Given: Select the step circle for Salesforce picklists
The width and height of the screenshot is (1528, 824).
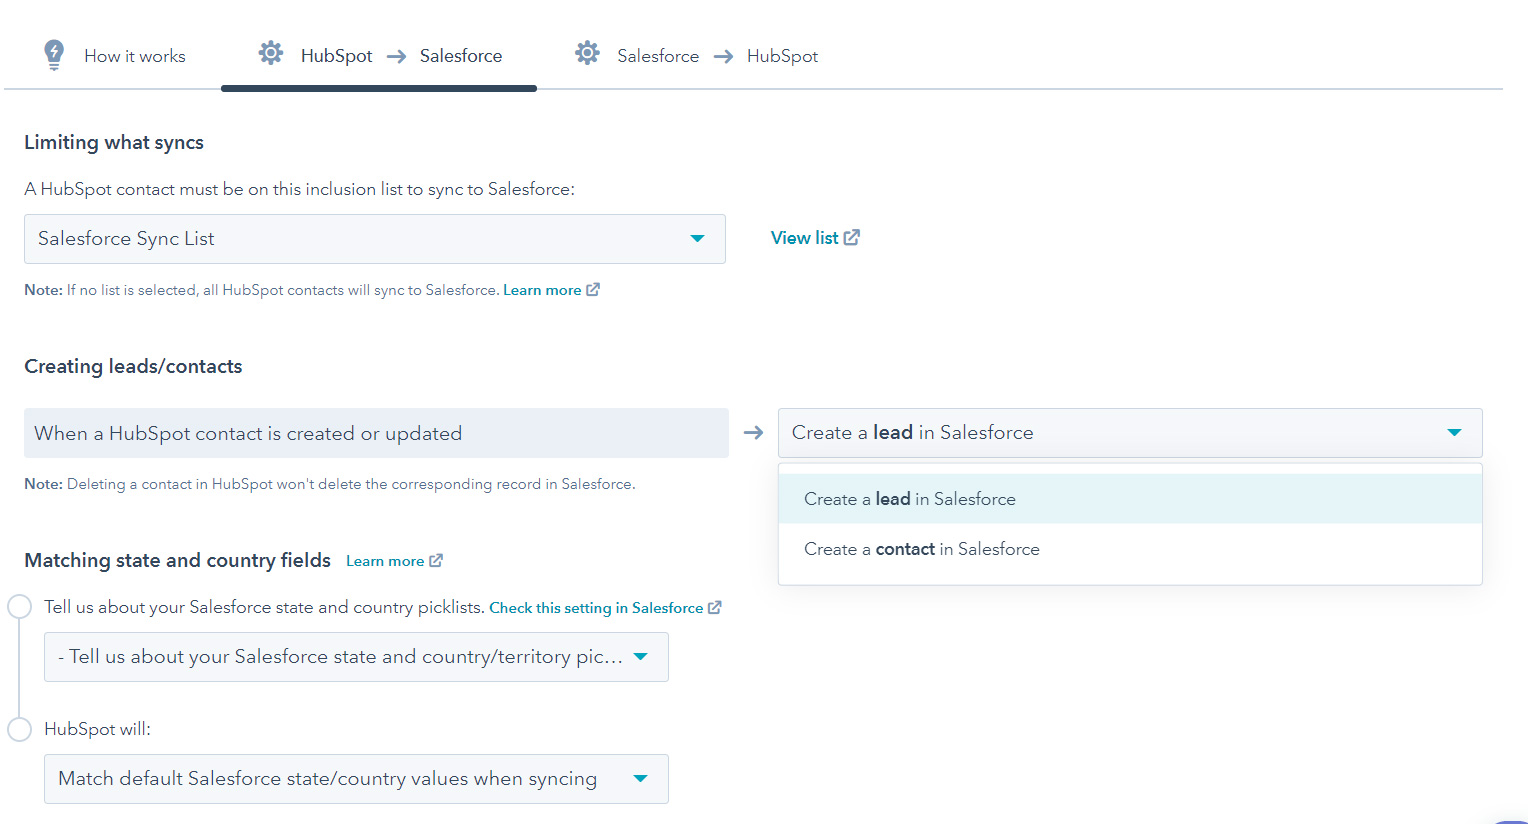Looking at the screenshot, I should point(19,607).
